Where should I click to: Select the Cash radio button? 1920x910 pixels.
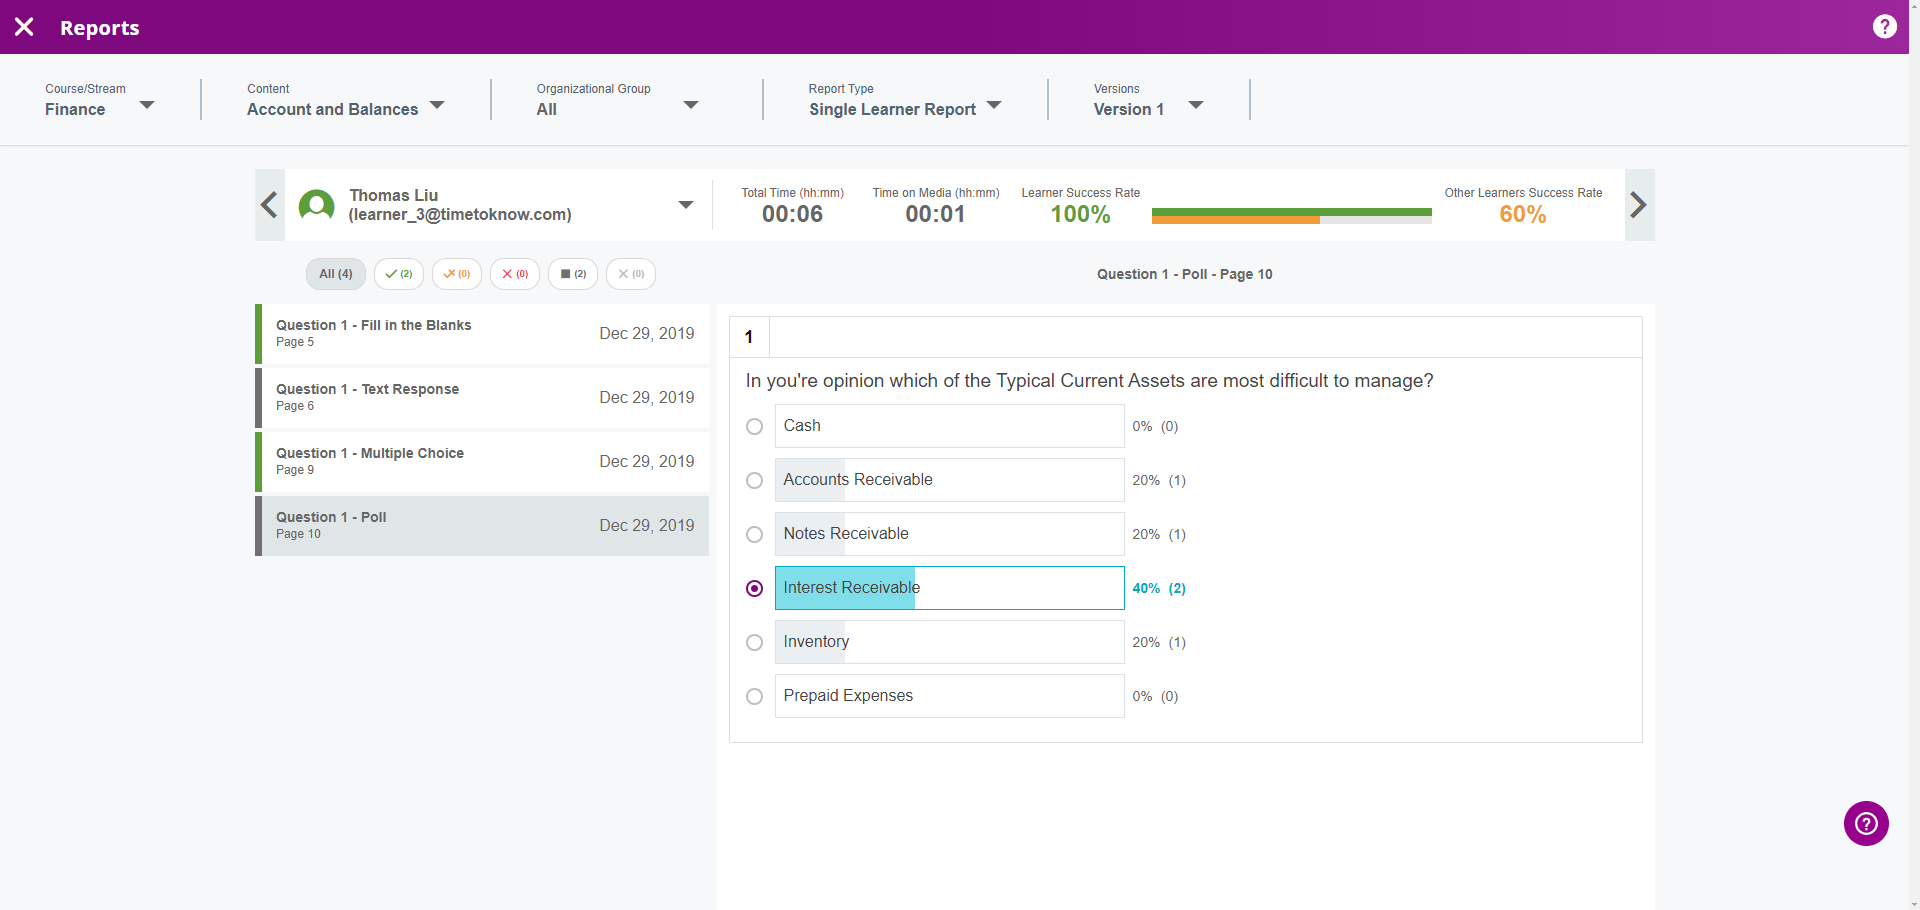(755, 427)
